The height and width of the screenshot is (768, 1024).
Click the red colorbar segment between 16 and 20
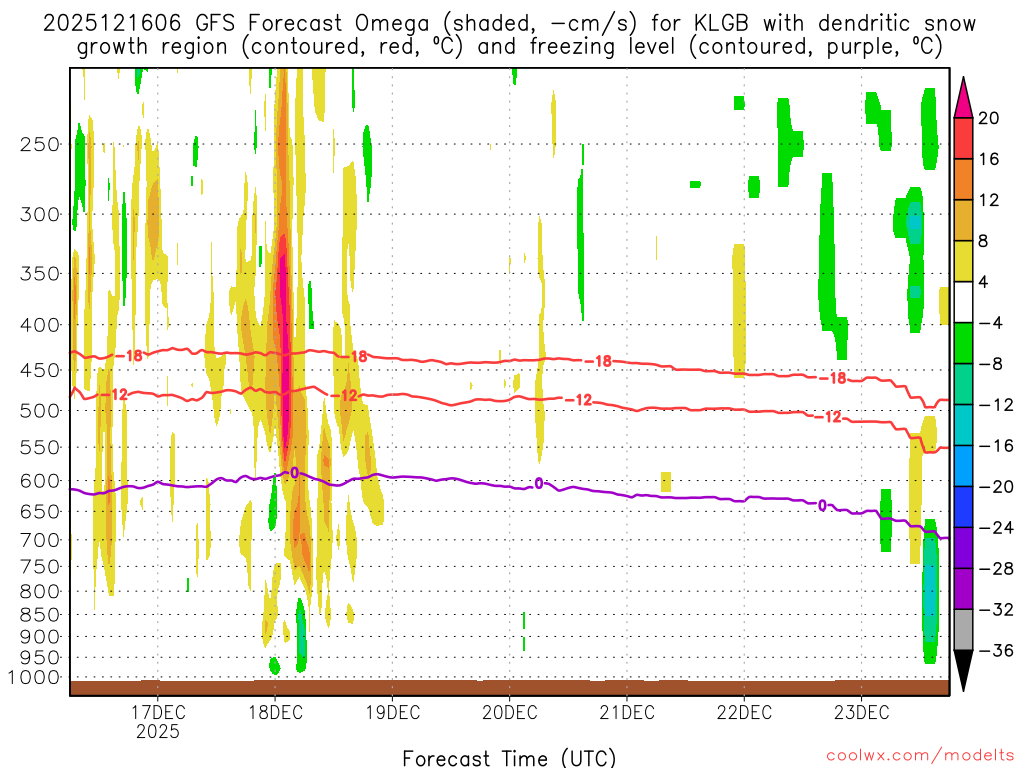coord(963,138)
